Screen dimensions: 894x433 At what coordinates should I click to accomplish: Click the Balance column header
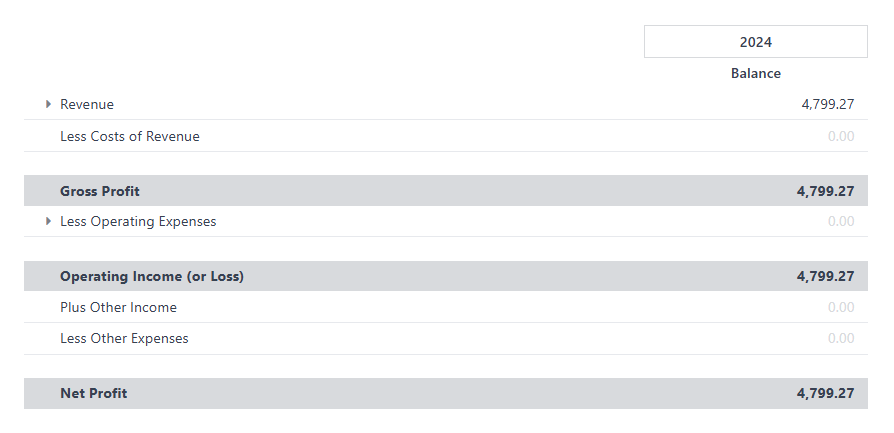pos(756,74)
